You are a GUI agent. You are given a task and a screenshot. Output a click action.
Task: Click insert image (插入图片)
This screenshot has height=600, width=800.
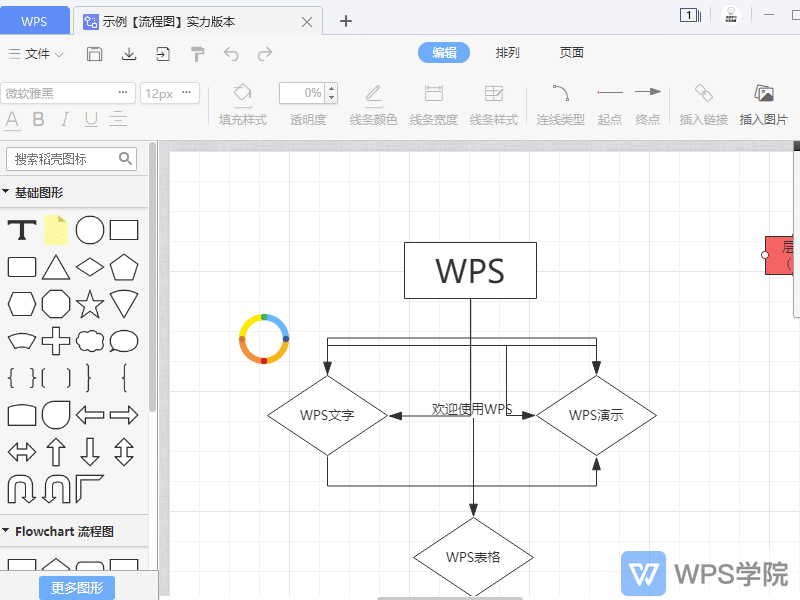pyautogui.click(x=764, y=105)
